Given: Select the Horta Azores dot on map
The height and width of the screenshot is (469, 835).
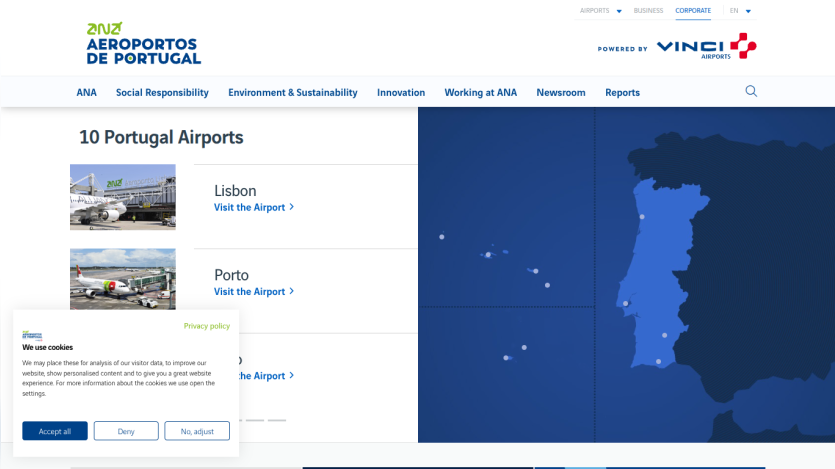Looking at the screenshot, I should click(488, 255).
